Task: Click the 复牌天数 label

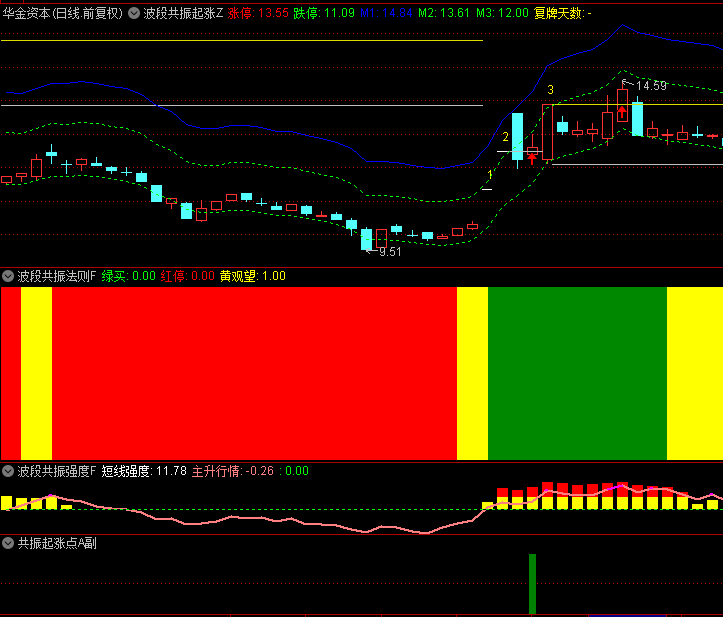Action: tap(563, 13)
